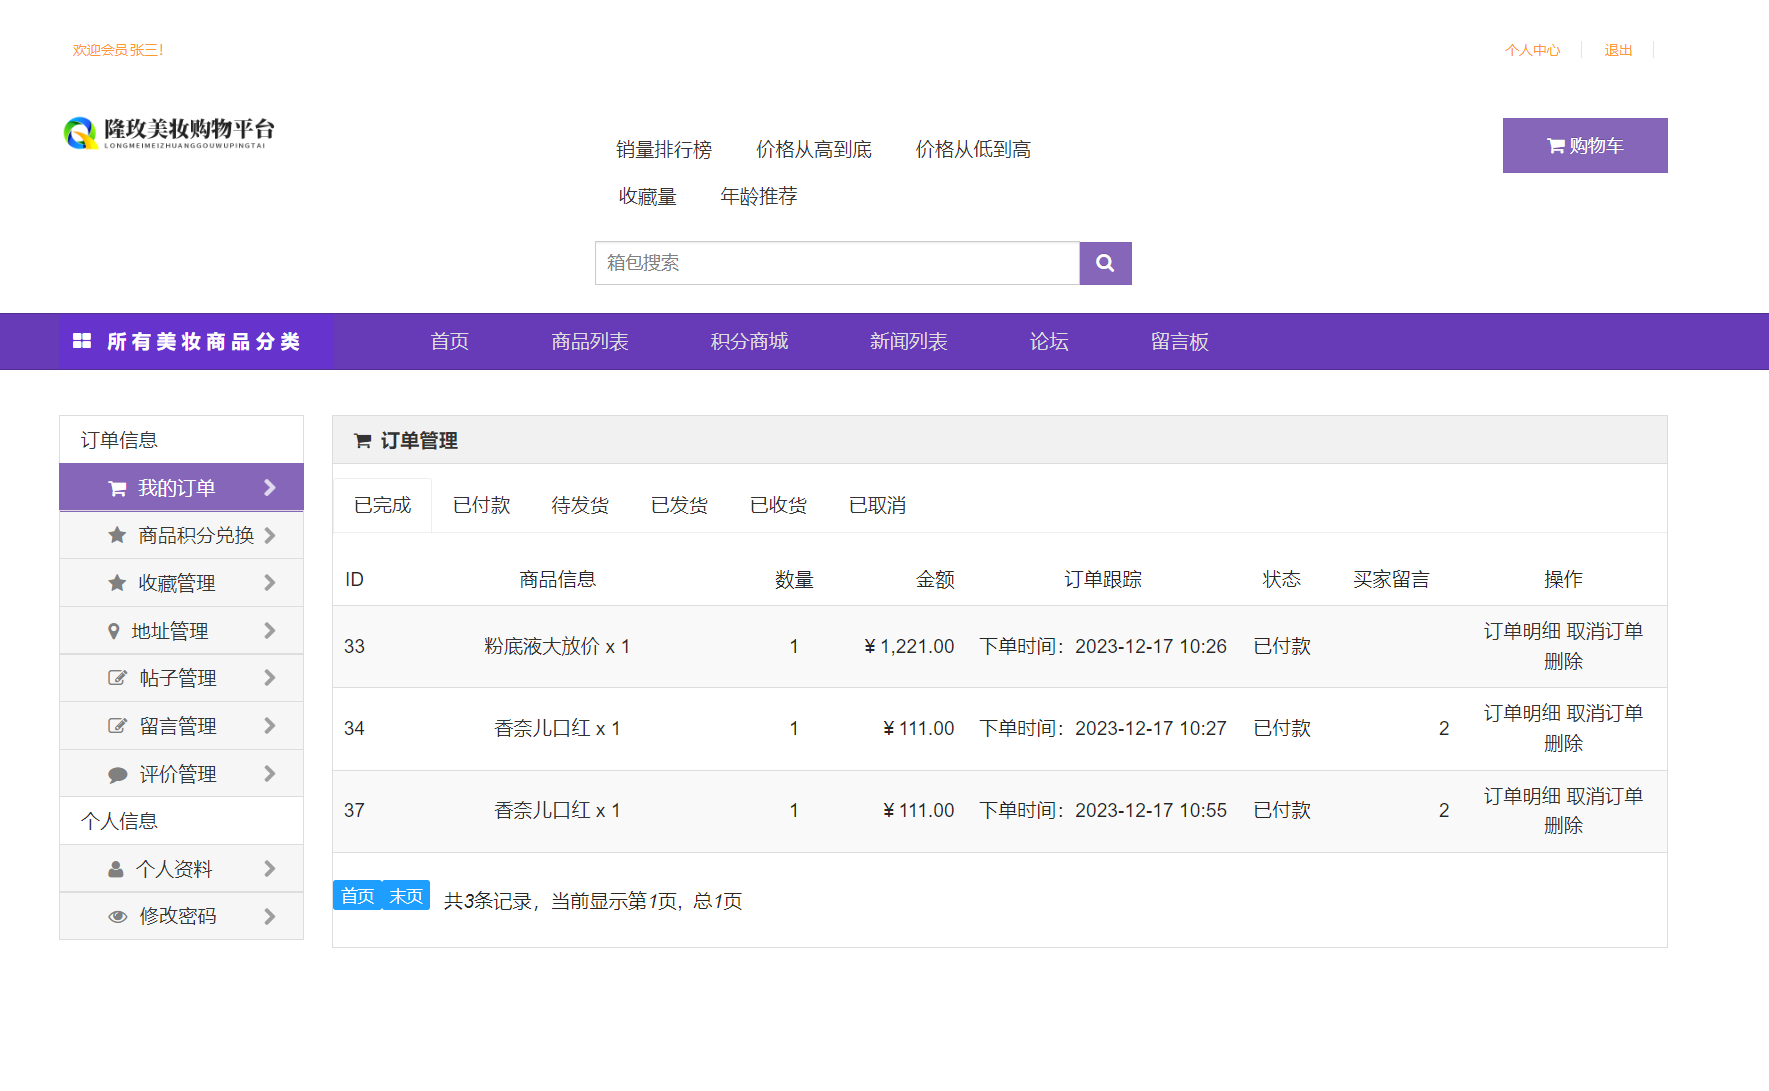The width and height of the screenshot is (1769, 1091).
Task: Switch to the 已取消 tab
Action: 877,505
